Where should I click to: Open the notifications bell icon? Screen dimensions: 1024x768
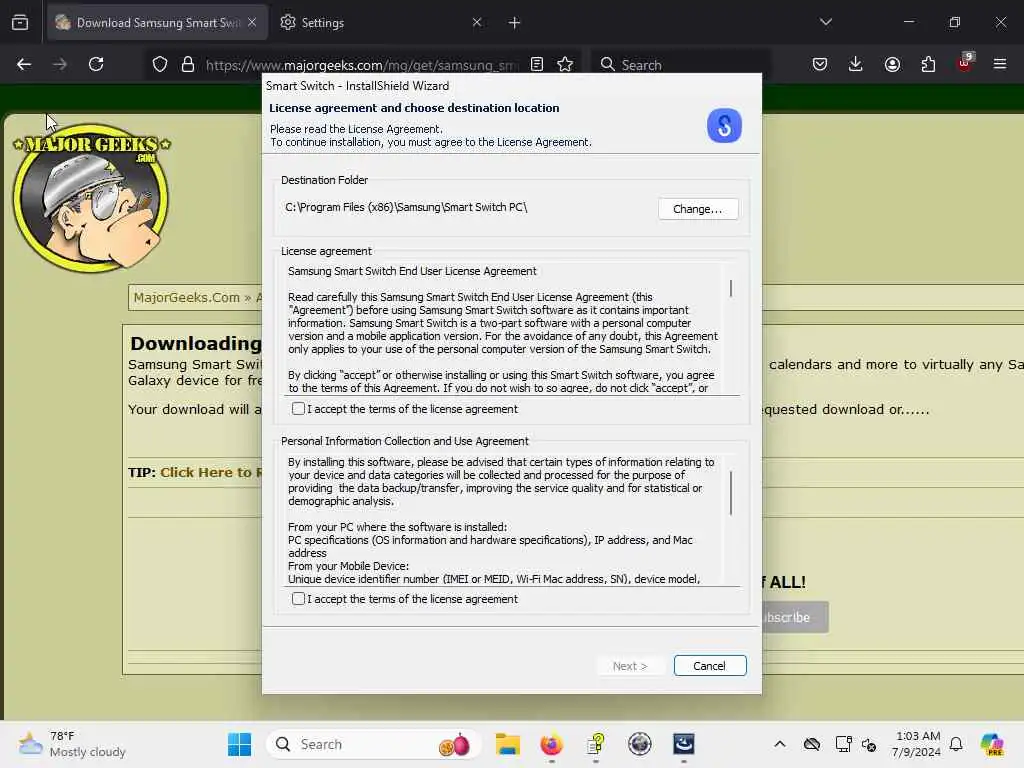coord(956,744)
